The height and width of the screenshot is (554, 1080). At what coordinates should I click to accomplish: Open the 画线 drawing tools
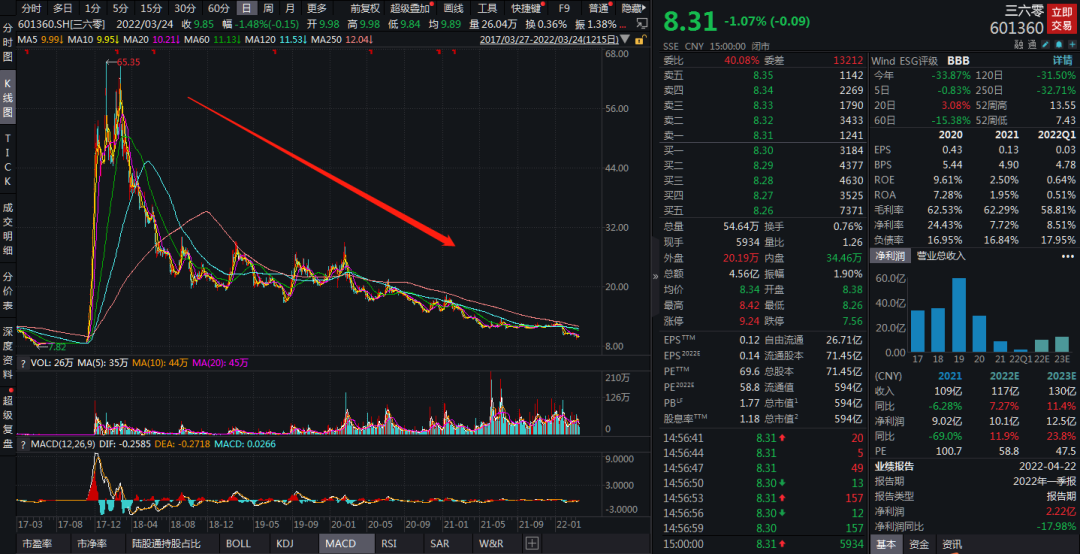[454, 9]
